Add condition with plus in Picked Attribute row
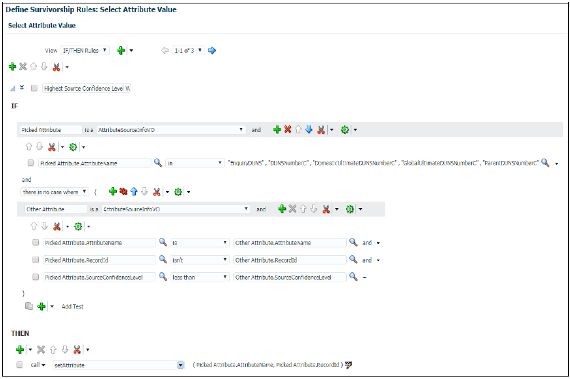This screenshot has height=379, width=570. pos(277,129)
